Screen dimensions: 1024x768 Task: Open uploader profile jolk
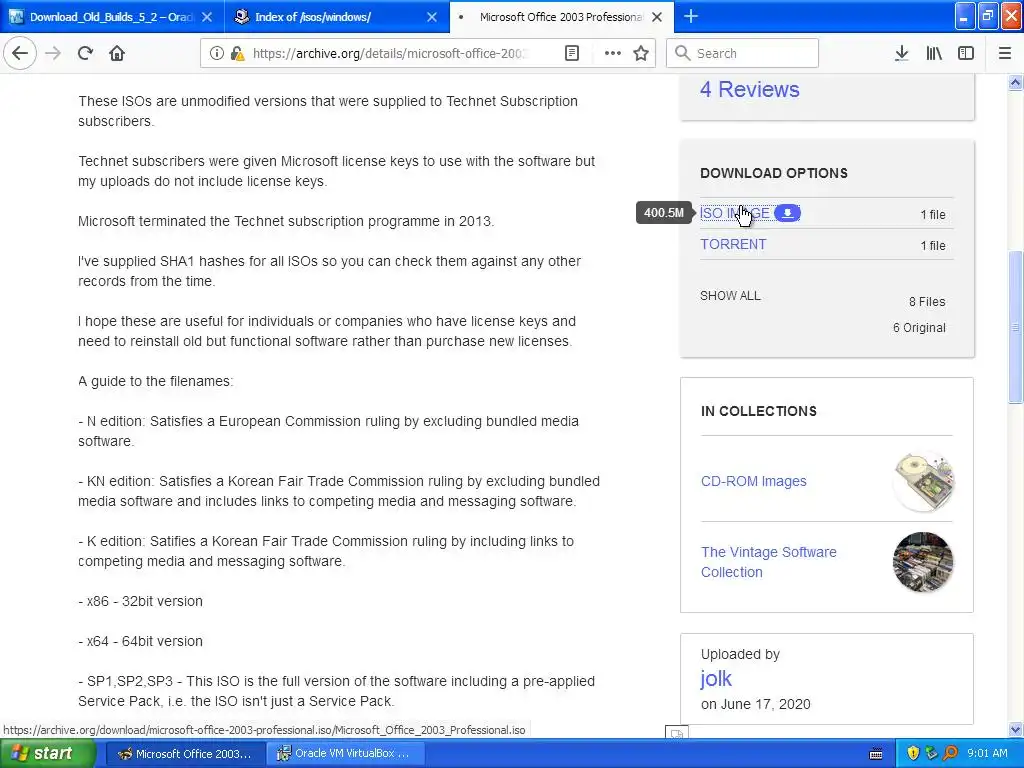716,679
